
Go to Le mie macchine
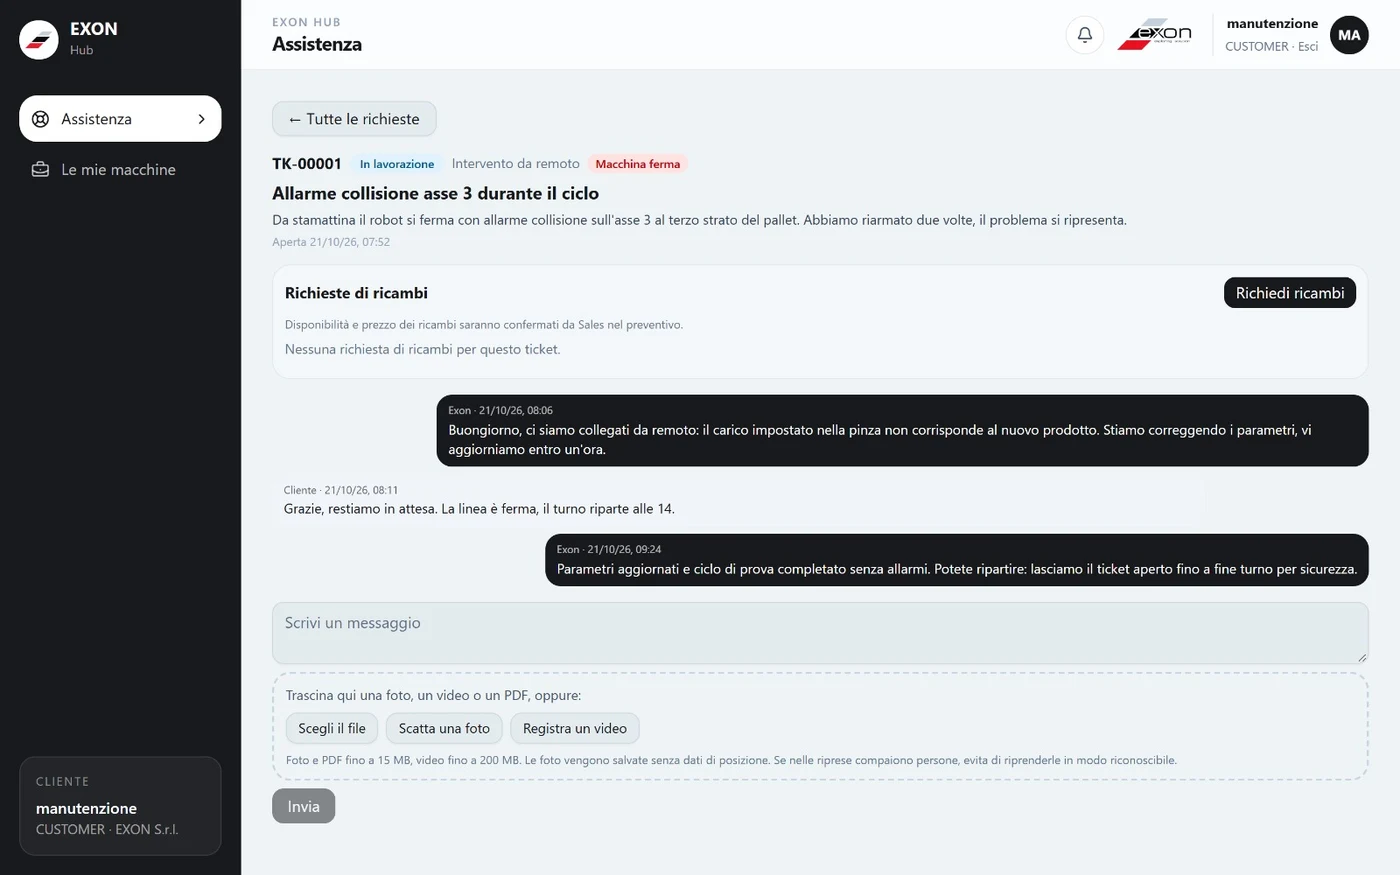coord(120,170)
